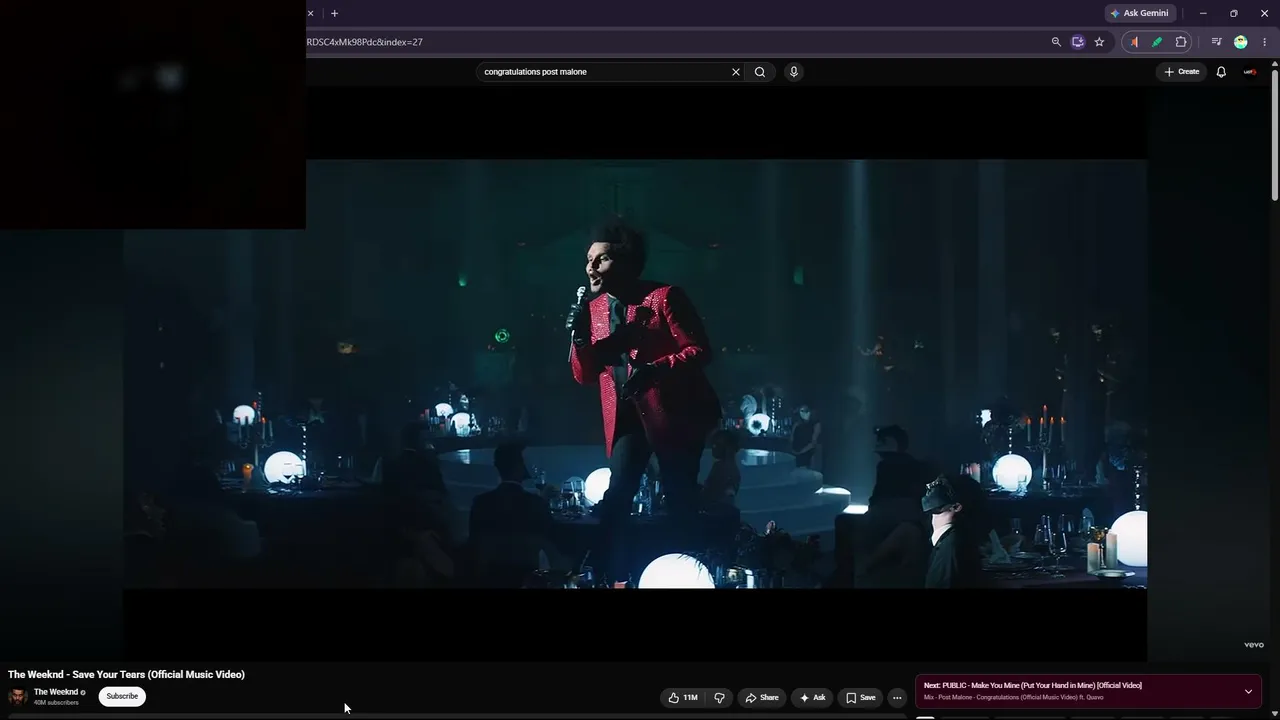Click 'Mix - Post Malone - Congratulations' playlist text

pos(1014,697)
